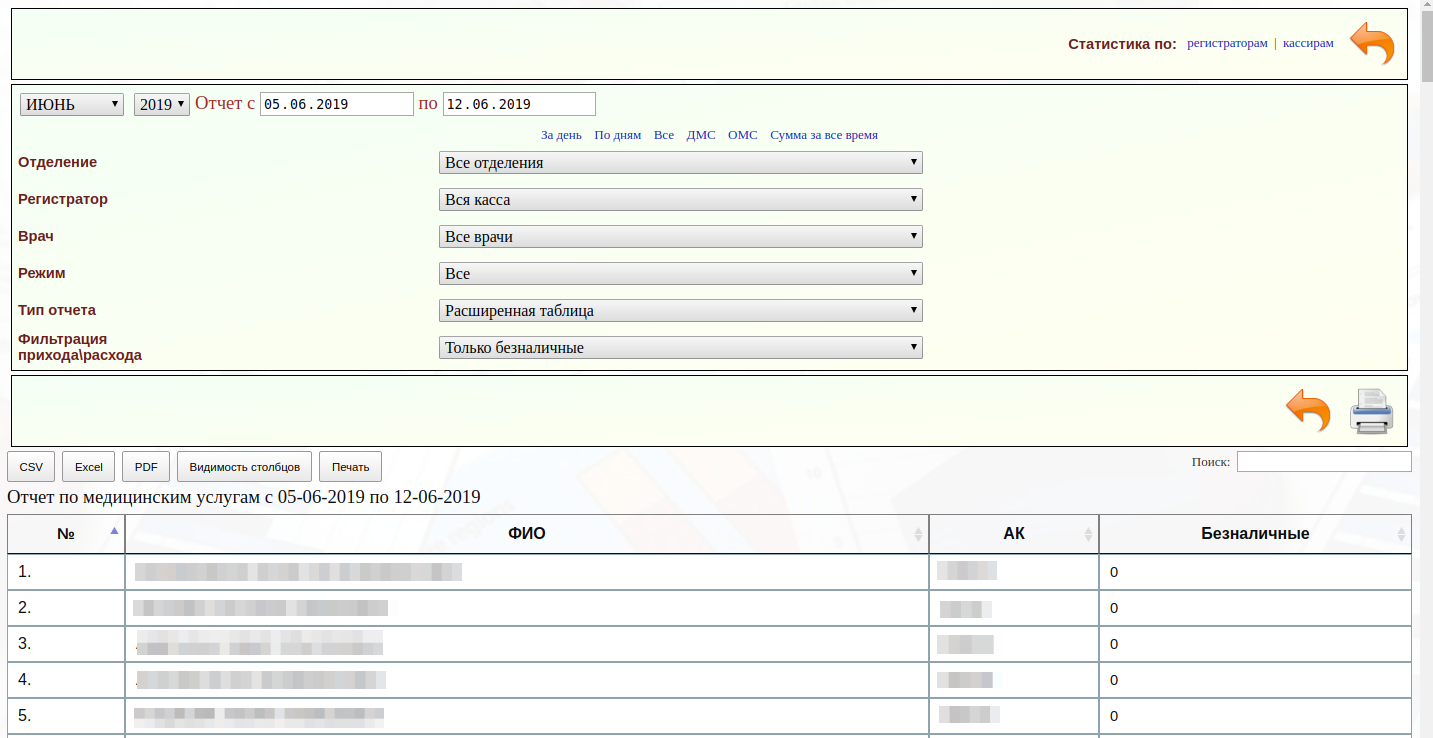
Task: Click the Поиск search field
Action: click(1323, 462)
